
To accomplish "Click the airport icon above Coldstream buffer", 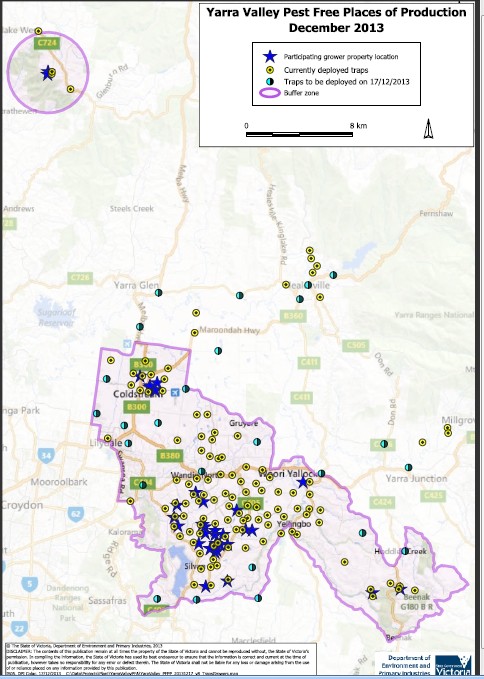I will point(127,344).
